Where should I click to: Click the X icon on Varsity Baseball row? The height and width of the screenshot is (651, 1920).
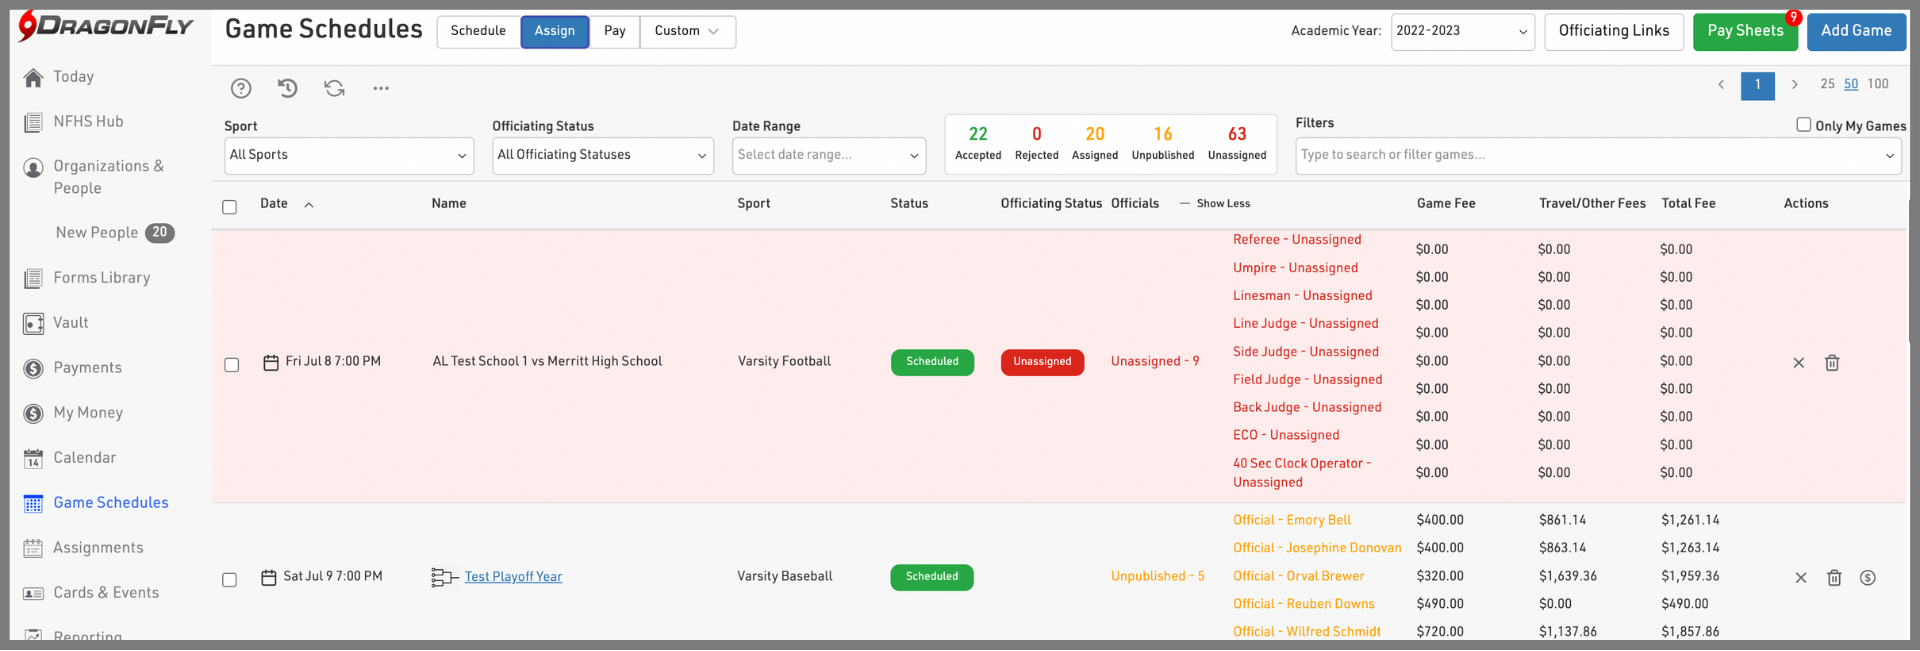(1800, 578)
